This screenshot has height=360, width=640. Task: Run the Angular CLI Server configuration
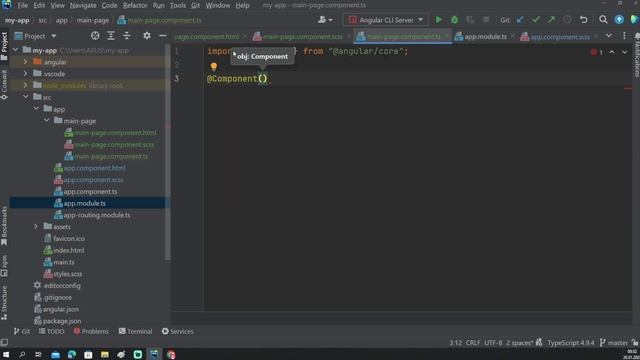(x=439, y=20)
